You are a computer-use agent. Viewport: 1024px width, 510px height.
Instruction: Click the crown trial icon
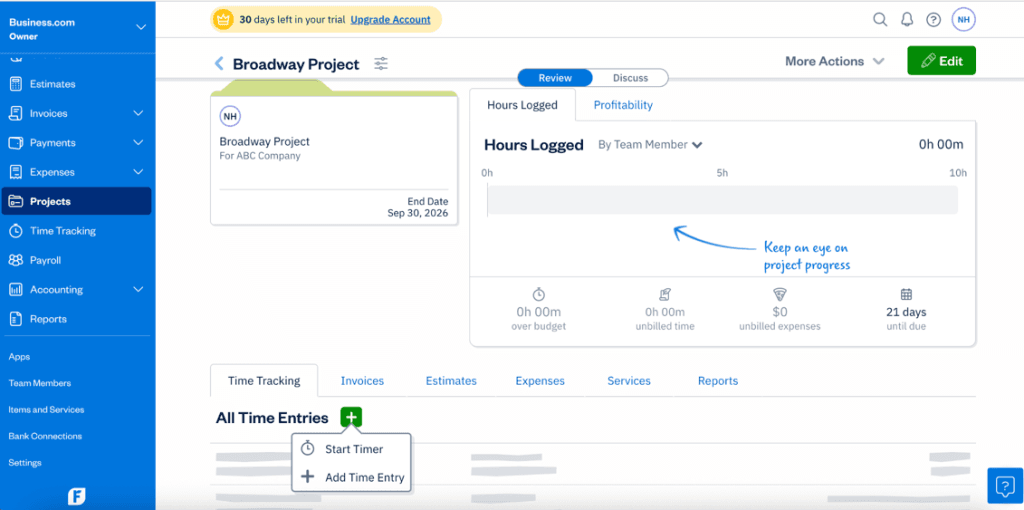click(x=224, y=20)
